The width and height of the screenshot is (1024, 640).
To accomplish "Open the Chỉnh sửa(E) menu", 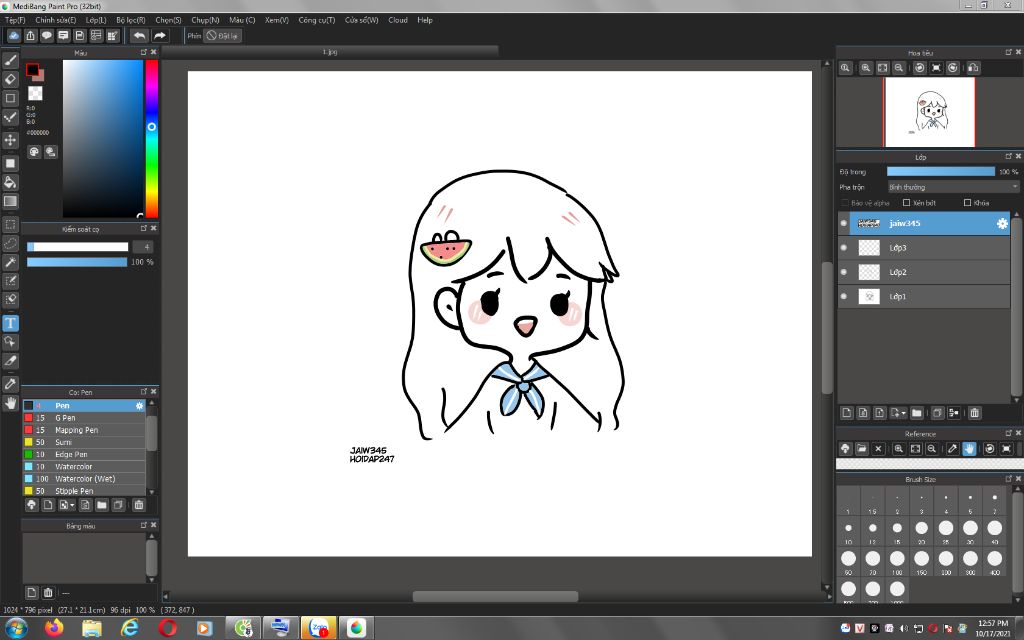I will (56, 20).
